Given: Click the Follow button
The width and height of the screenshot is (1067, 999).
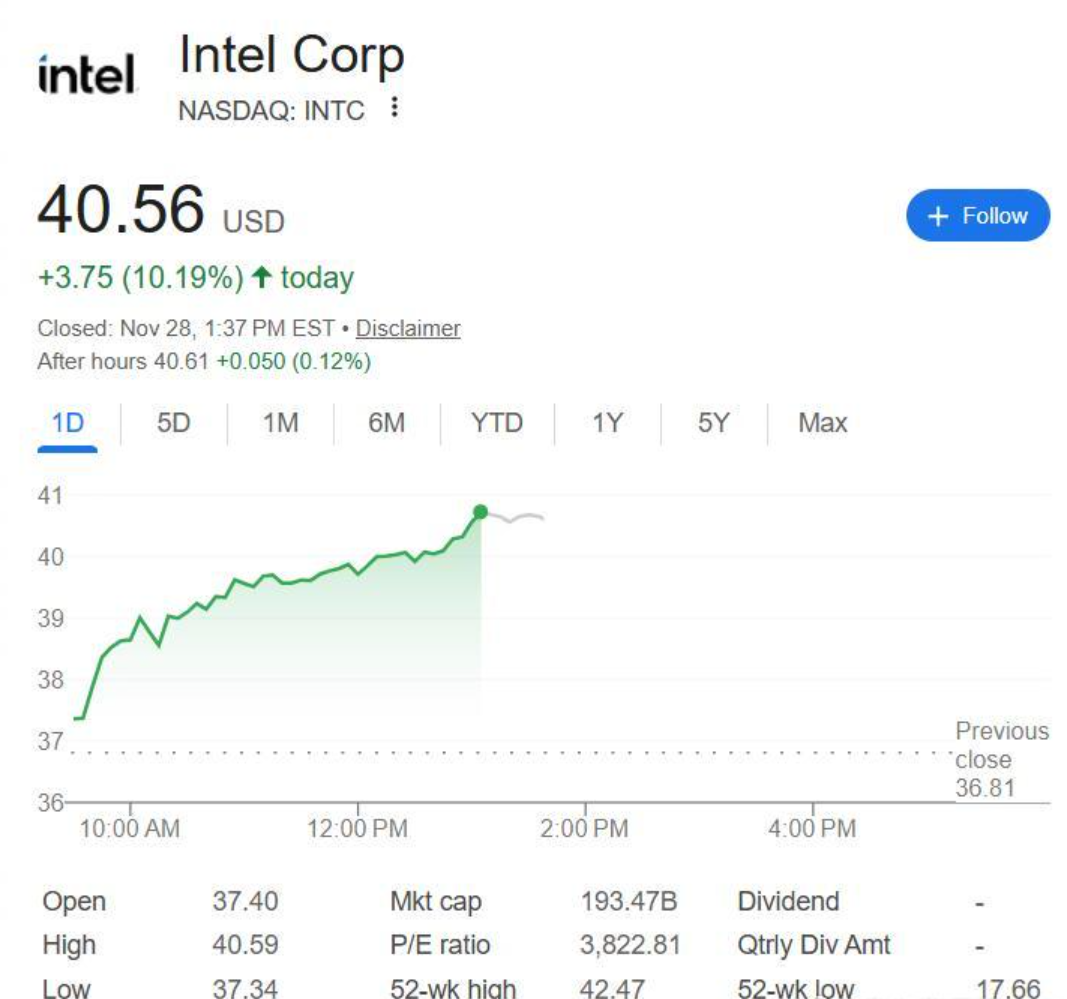Looking at the screenshot, I should point(977,216).
